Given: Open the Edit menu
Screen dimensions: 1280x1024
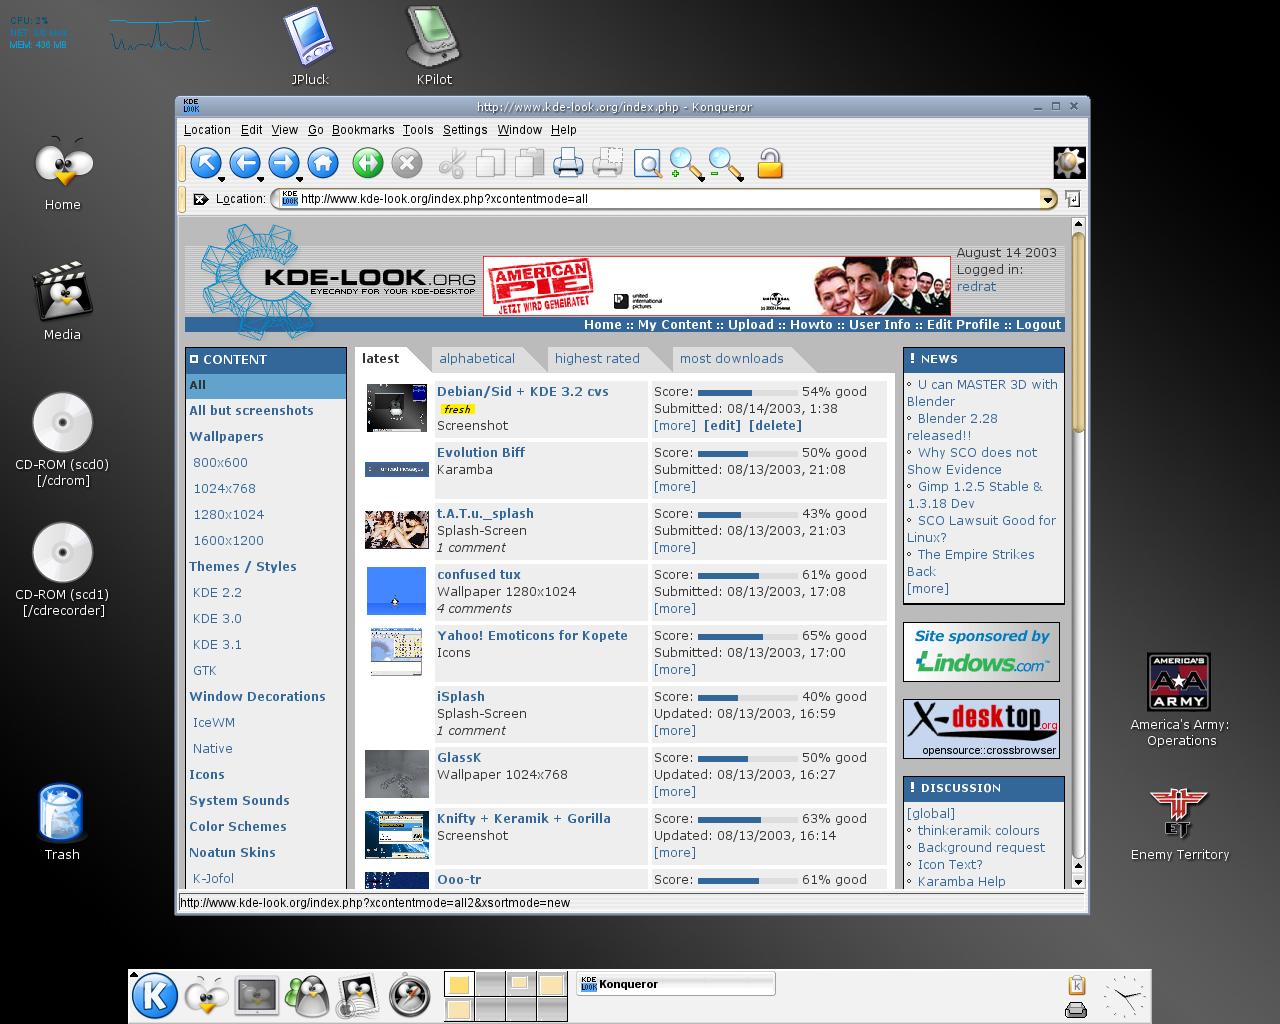Looking at the screenshot, I should [252, 130].
